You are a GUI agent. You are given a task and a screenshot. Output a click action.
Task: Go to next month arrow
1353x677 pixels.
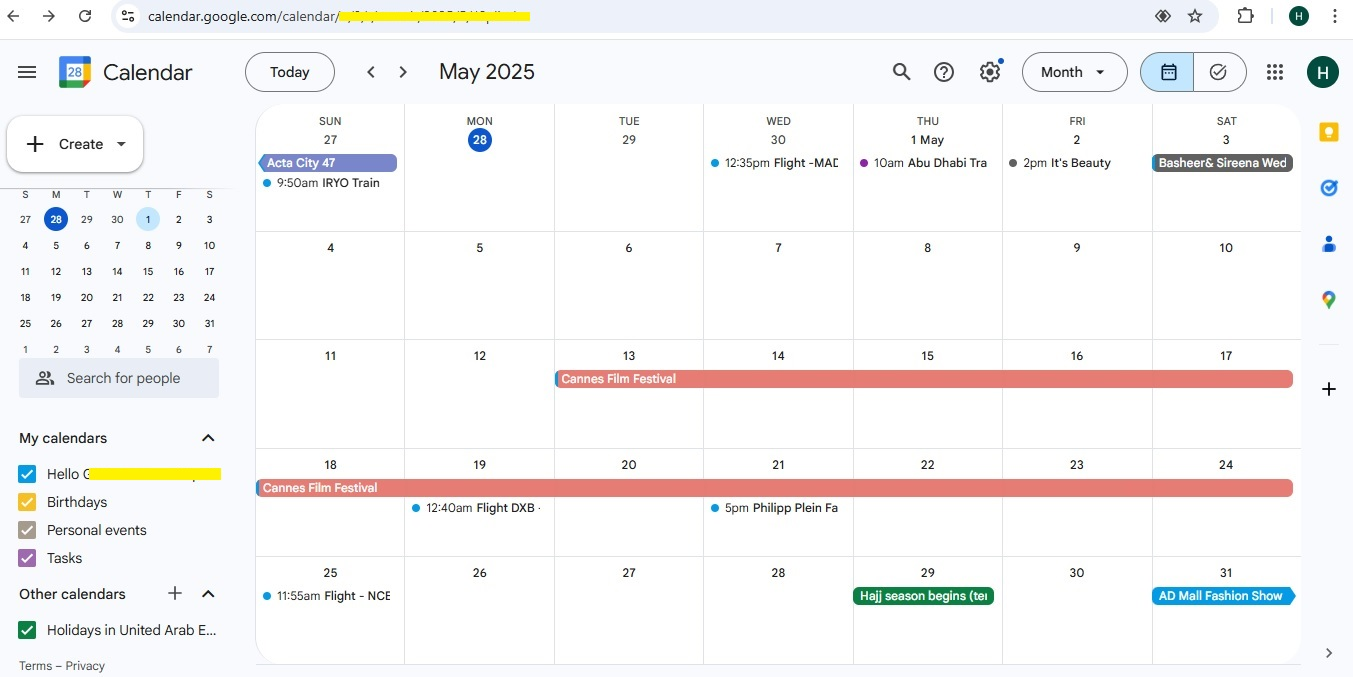pos(403,72)
